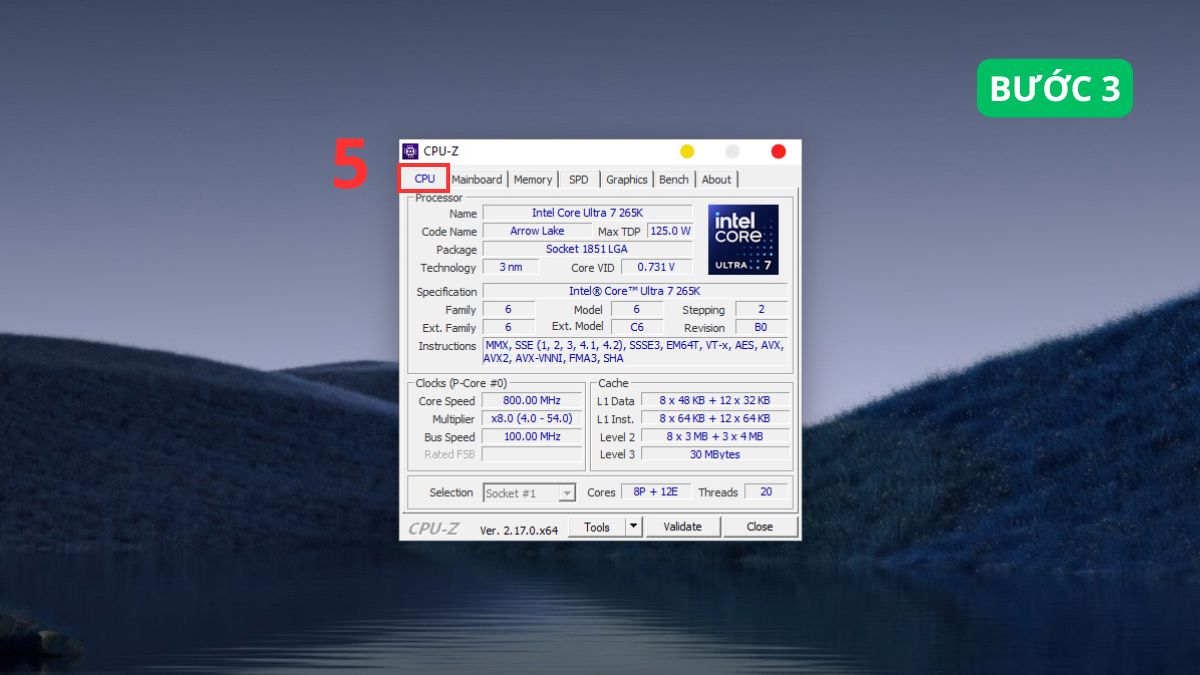Click the CPU-Z branding logo at bottom left

tap(435, 526)
